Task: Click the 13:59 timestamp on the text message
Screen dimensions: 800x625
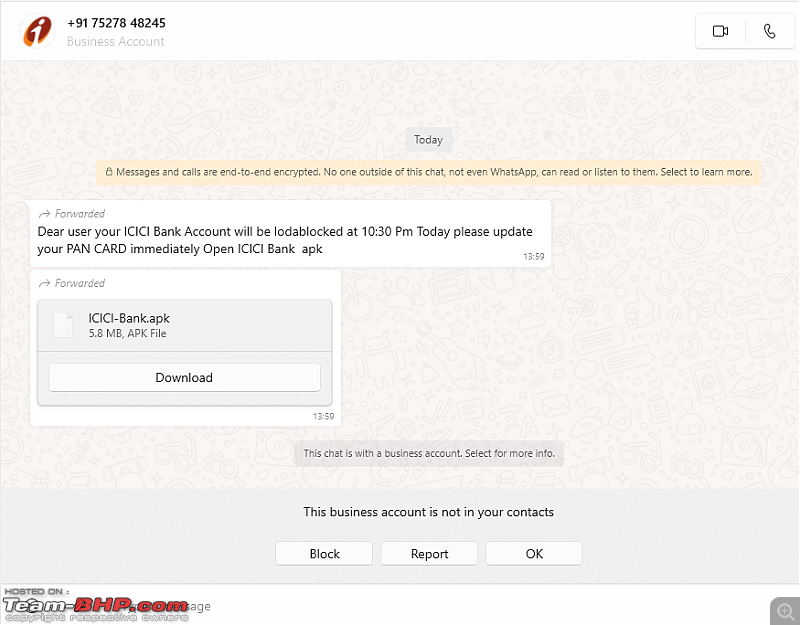Action: [x=534, y=256]
